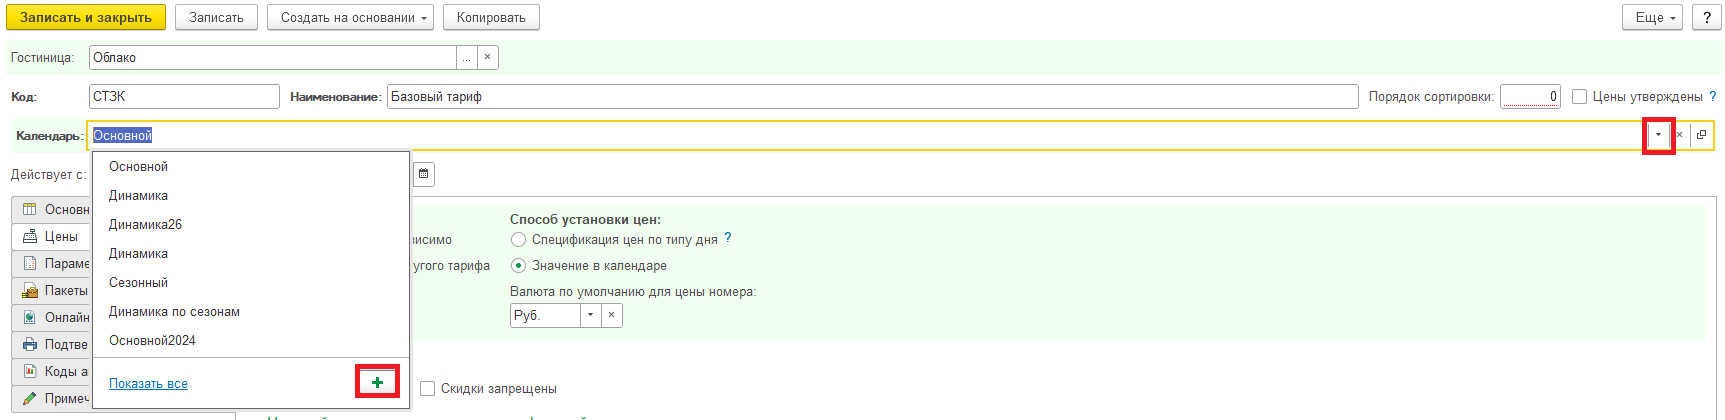Toggle the Цены утверждены checkbox
This screenshot has width=1725, height=420.
[x=1579, y=96]
